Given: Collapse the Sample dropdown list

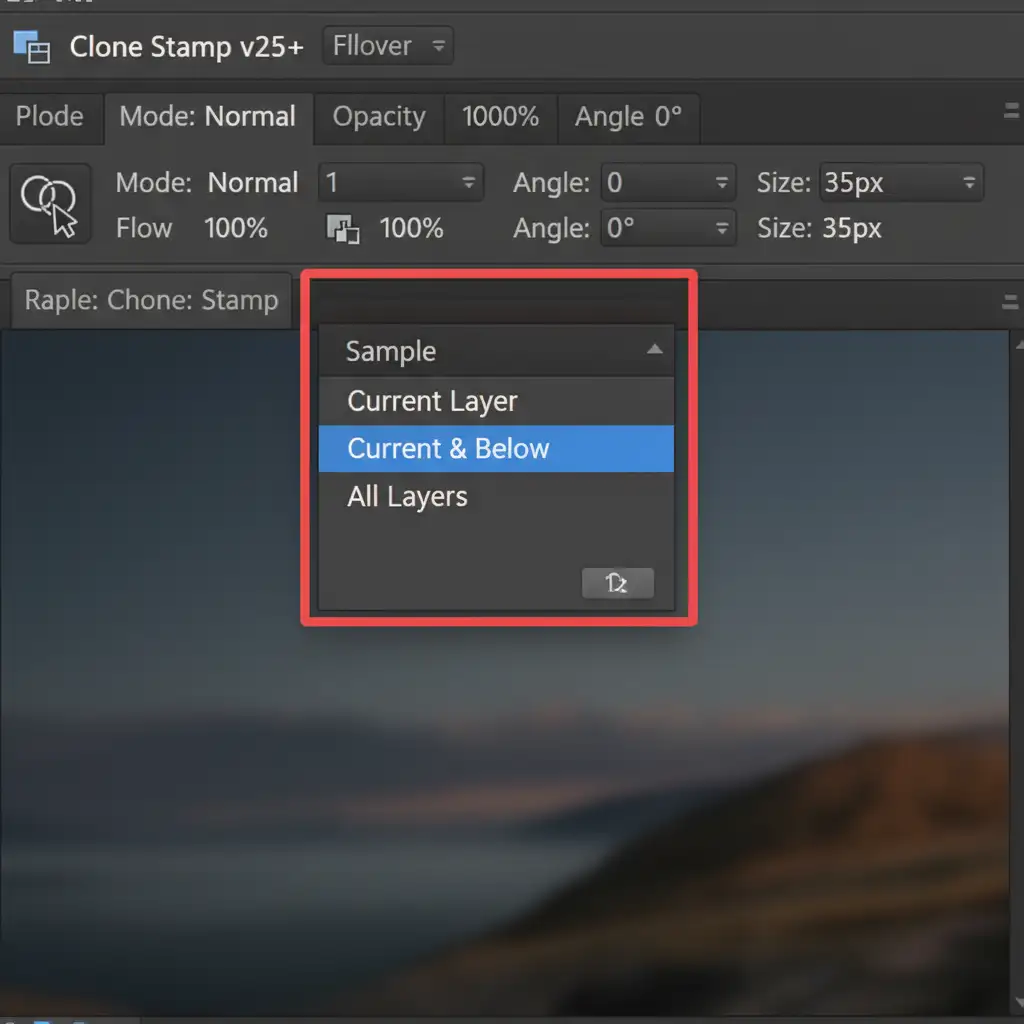Looking at the screenshot, I should pyautogui.click(x=654, y=350).
